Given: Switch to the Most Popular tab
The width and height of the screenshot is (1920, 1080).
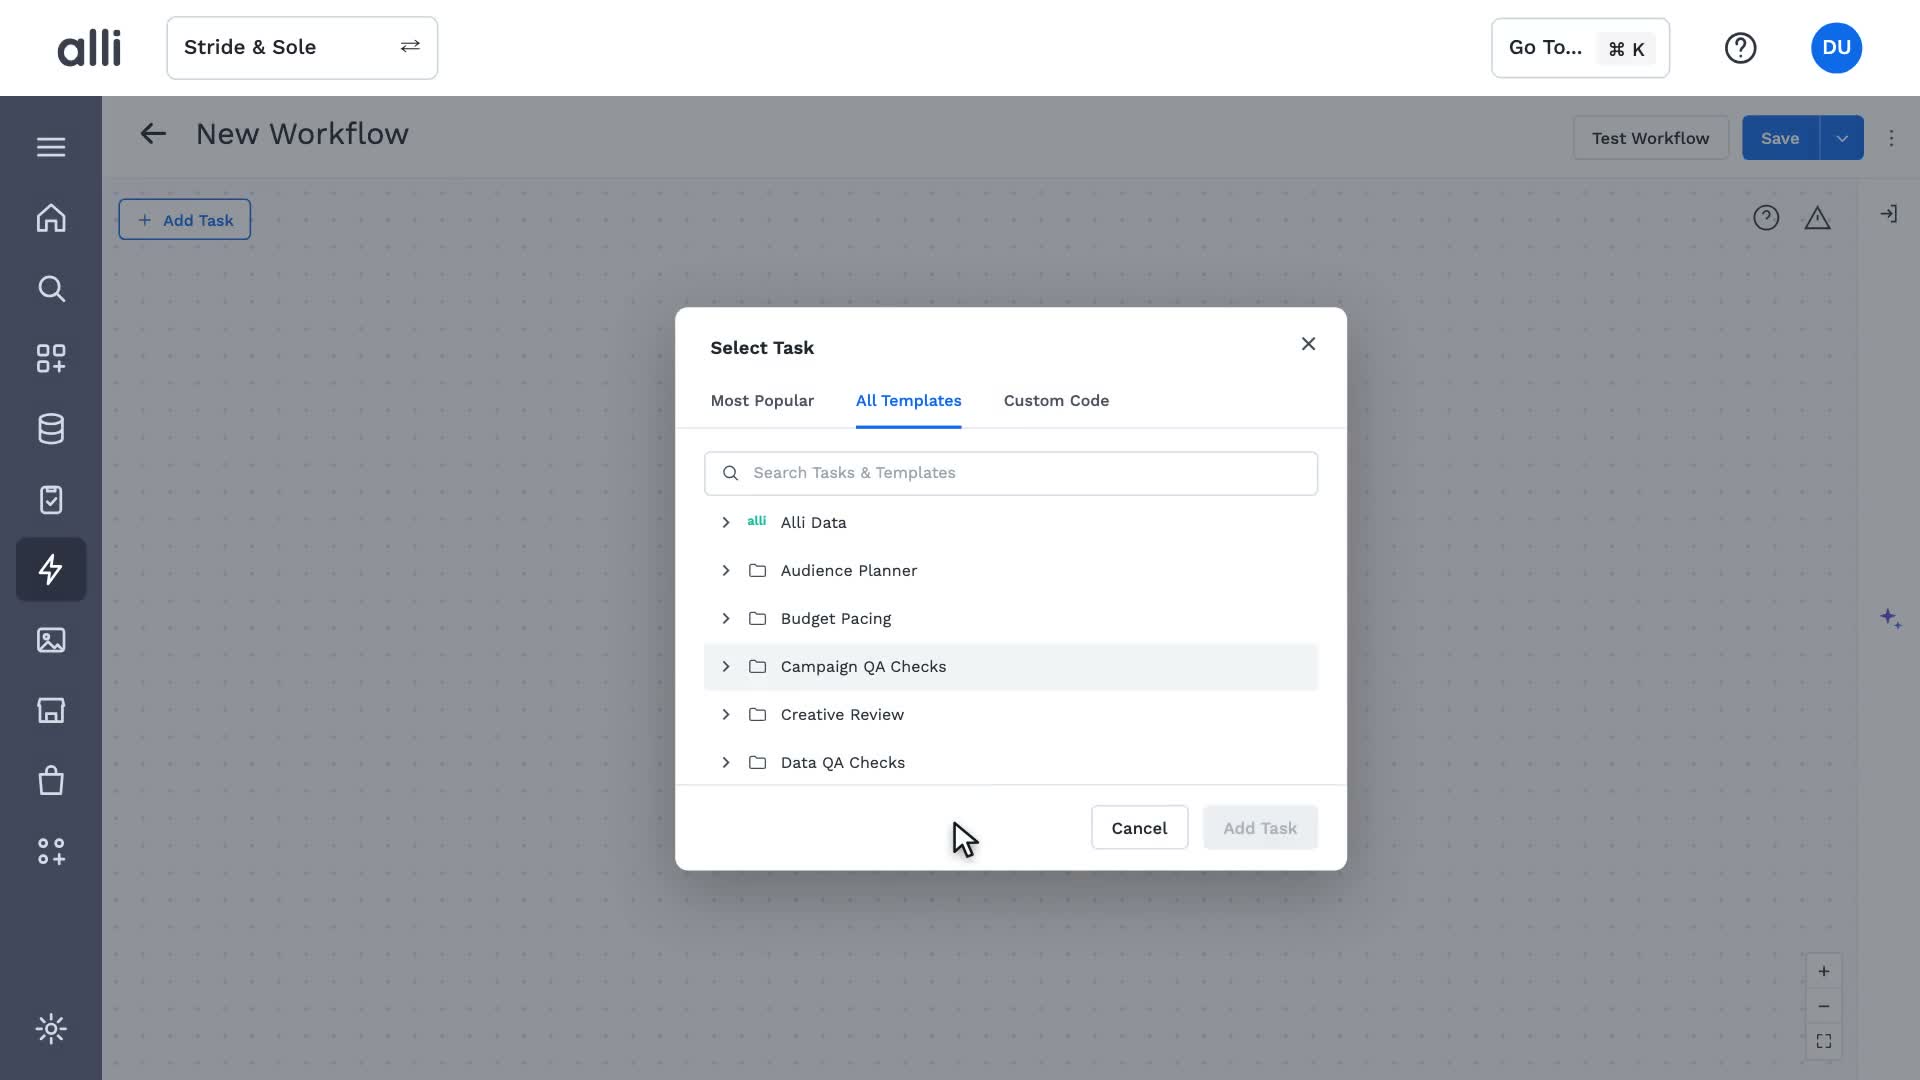Looking at the screenshot, I should pos(762,400).
